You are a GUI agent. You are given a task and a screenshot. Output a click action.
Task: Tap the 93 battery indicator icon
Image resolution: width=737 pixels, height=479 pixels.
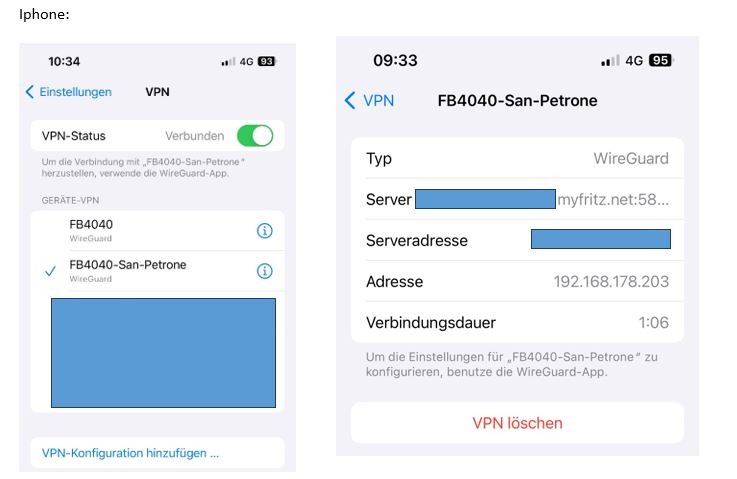point(267,62)
